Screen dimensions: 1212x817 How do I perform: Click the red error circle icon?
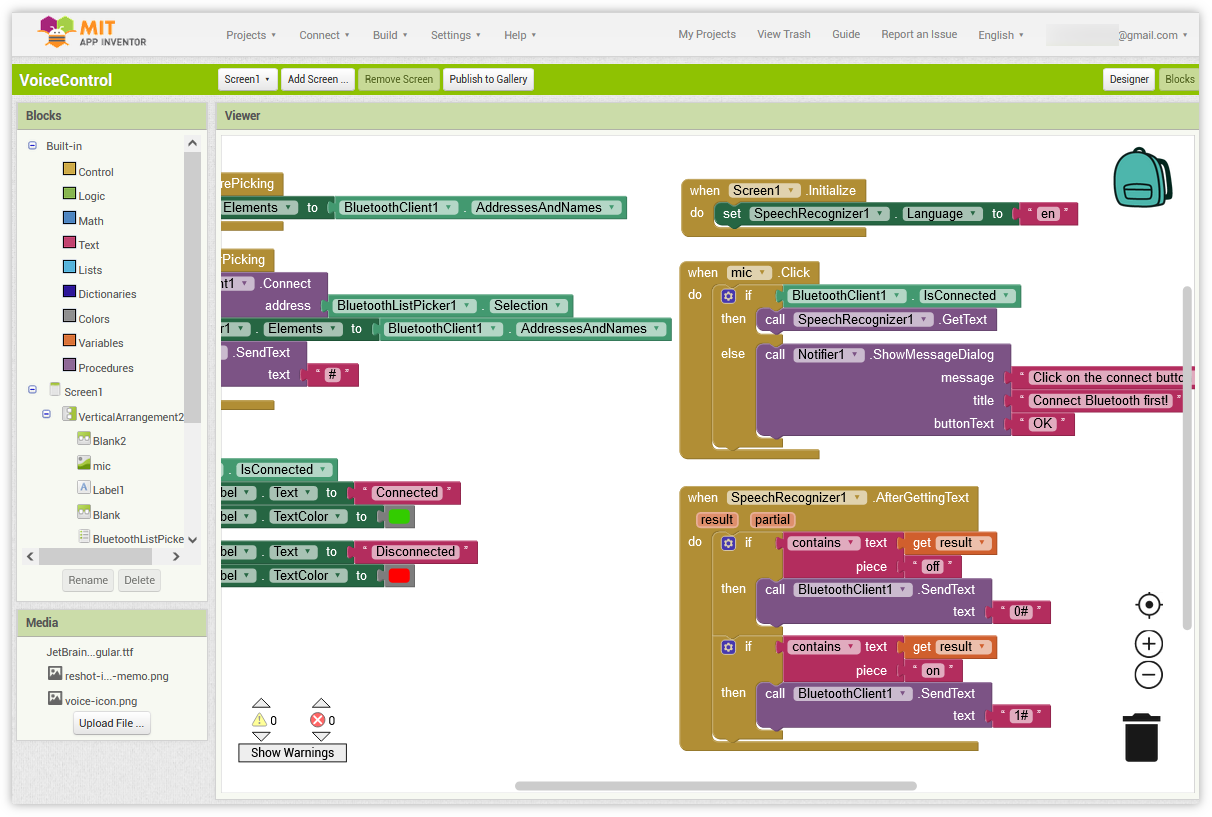click(x=318, y=720)
